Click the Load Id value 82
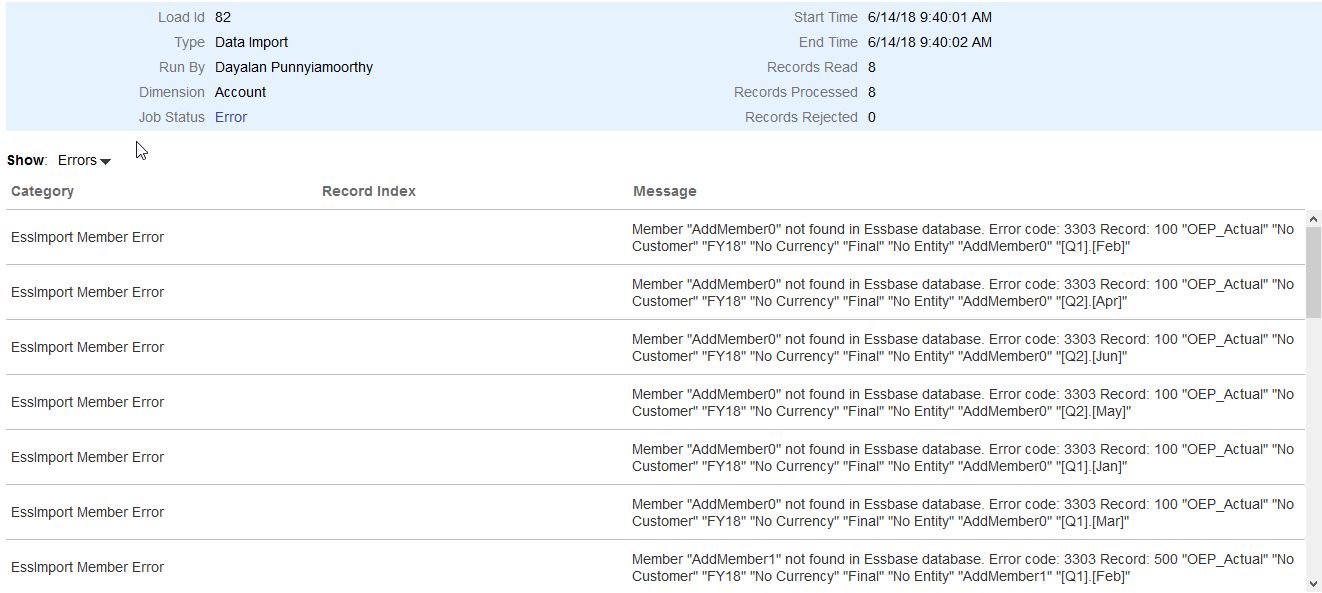 tap(222, 17)
